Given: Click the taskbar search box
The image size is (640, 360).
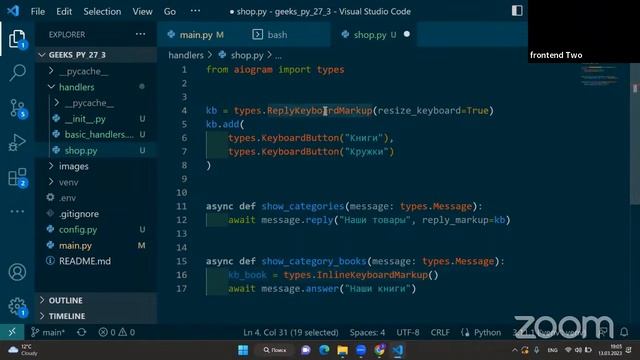Looking at the screenshot, I should [x=274, y=350].
